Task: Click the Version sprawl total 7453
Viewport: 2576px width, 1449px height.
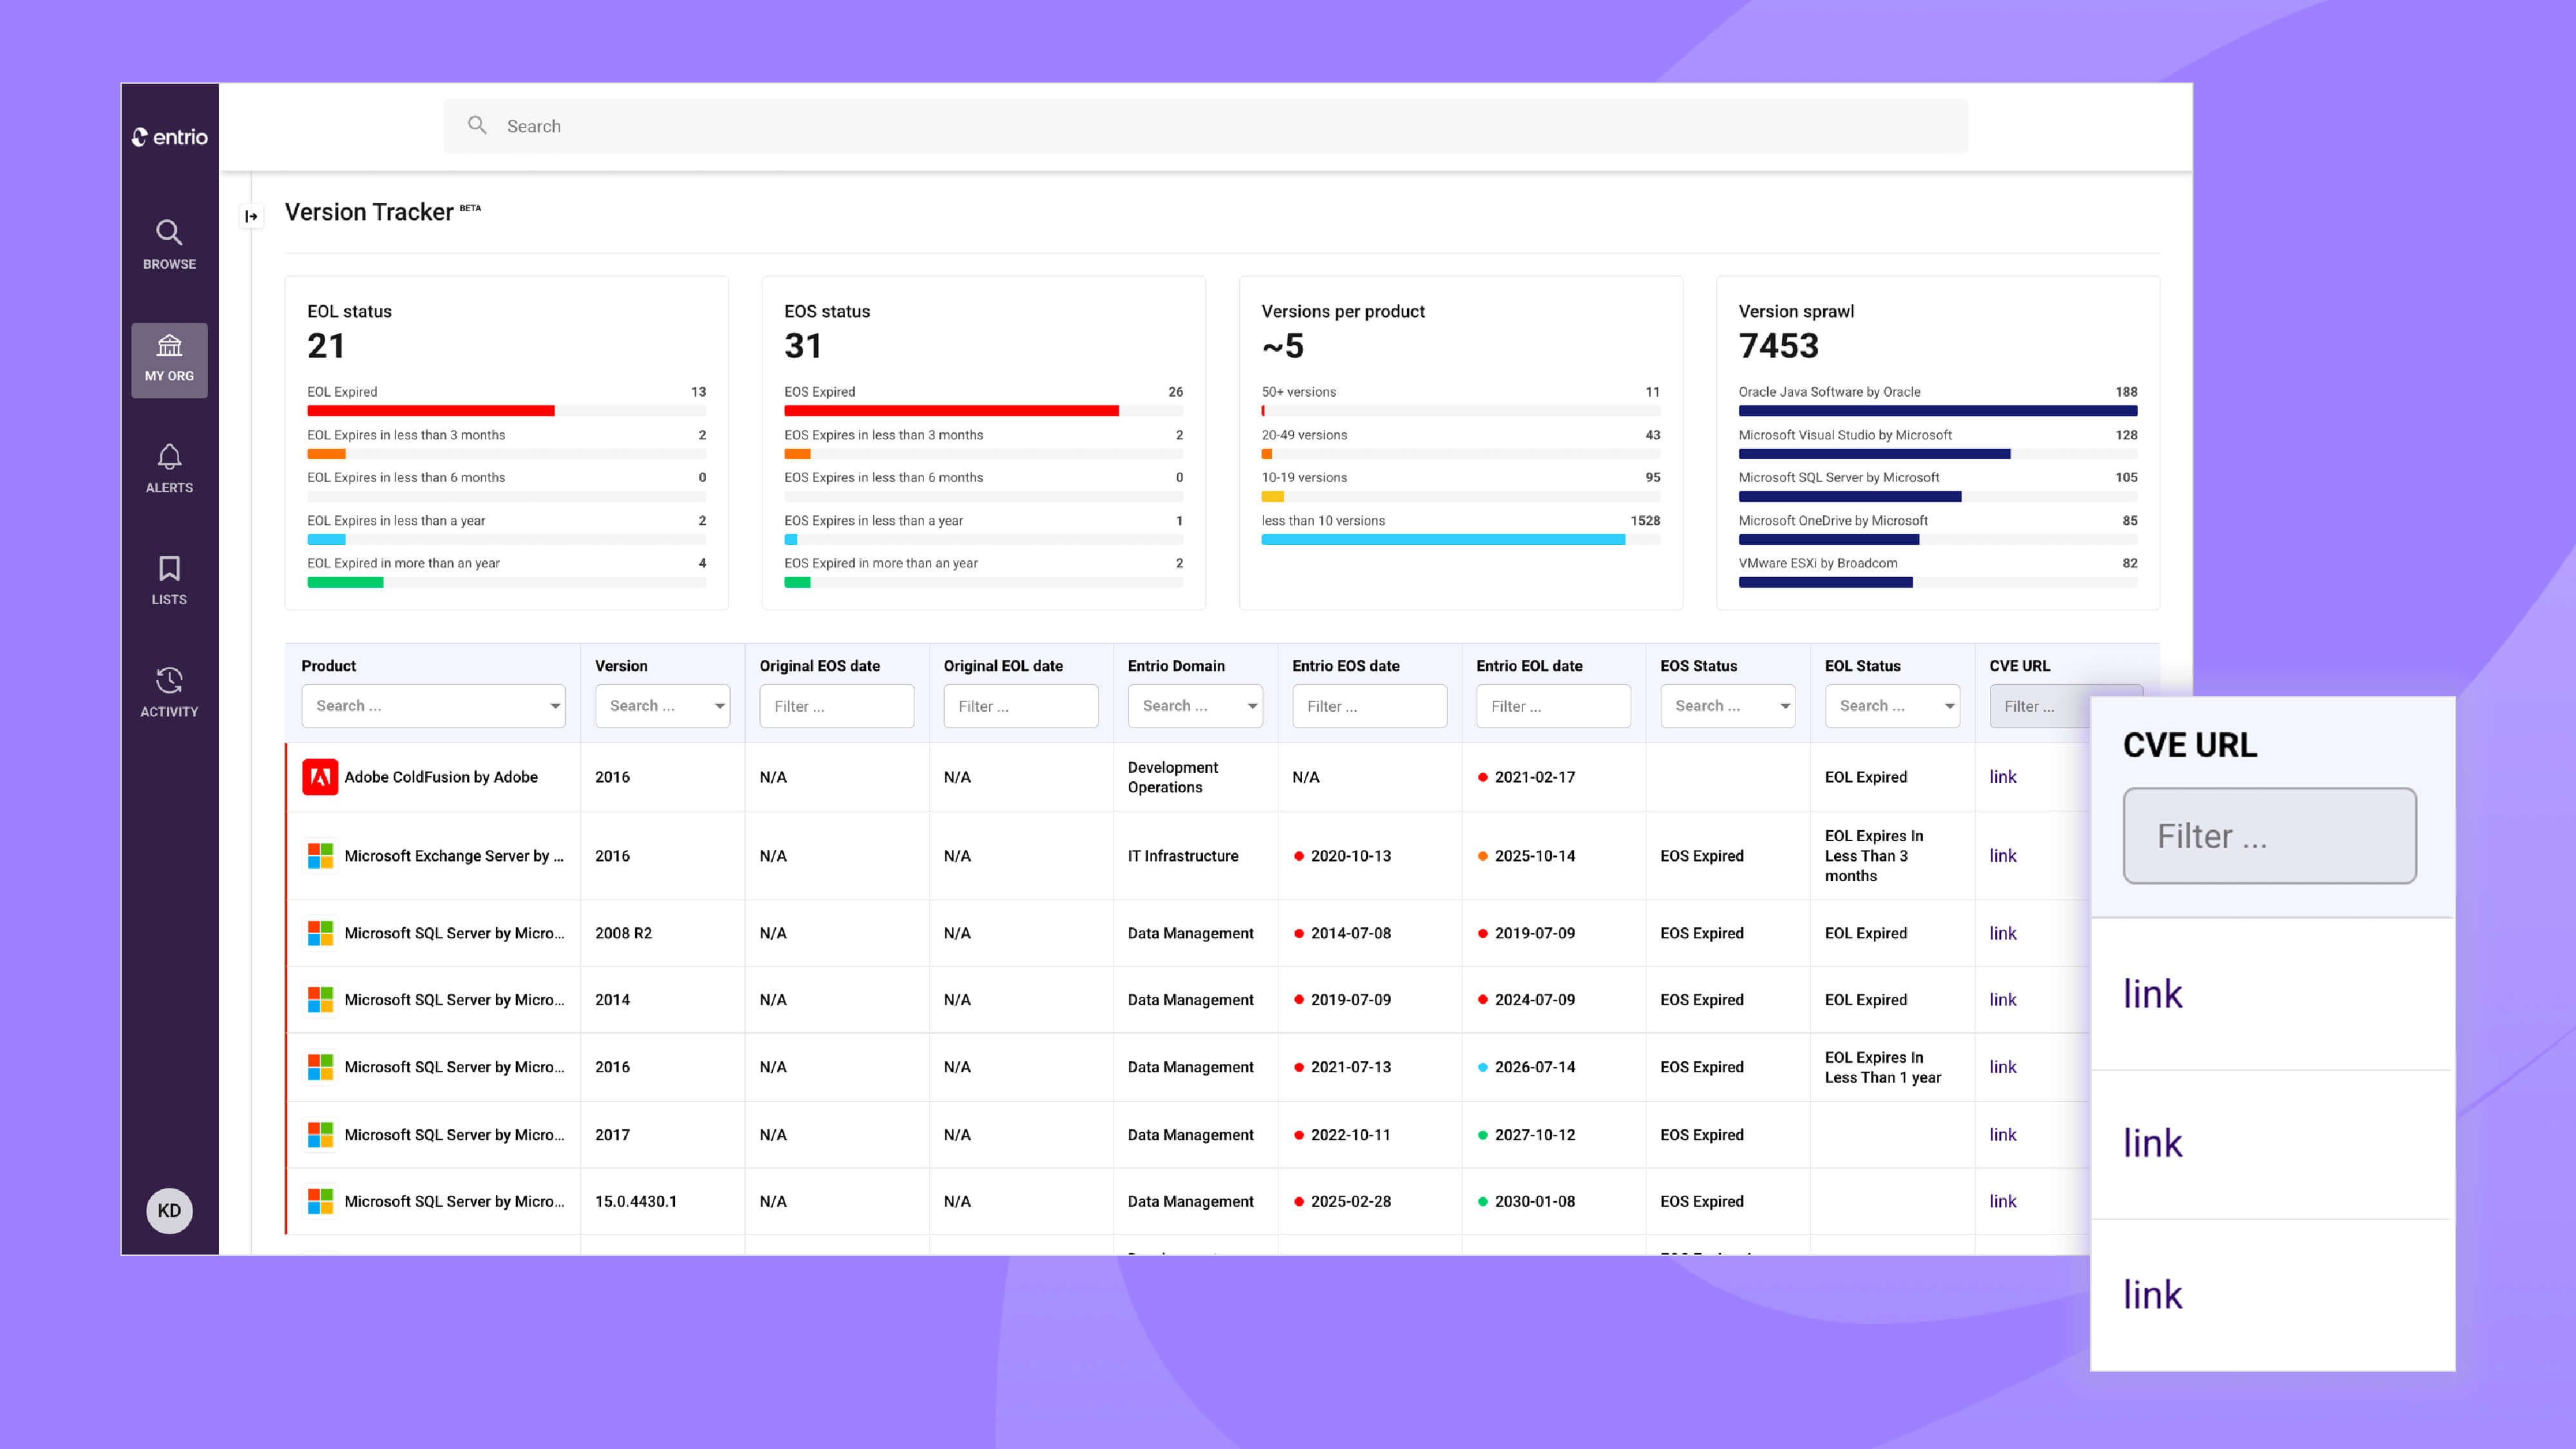Action: coord(1779,346)
